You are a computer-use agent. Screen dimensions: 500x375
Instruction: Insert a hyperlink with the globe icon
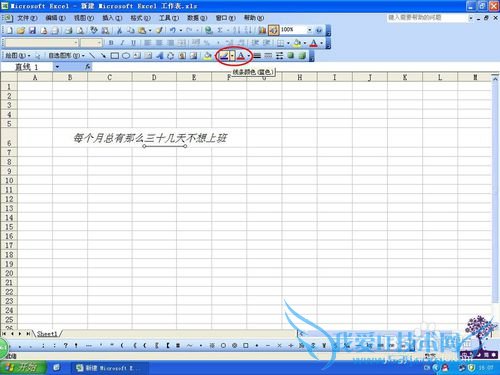(x=209, y=30)
